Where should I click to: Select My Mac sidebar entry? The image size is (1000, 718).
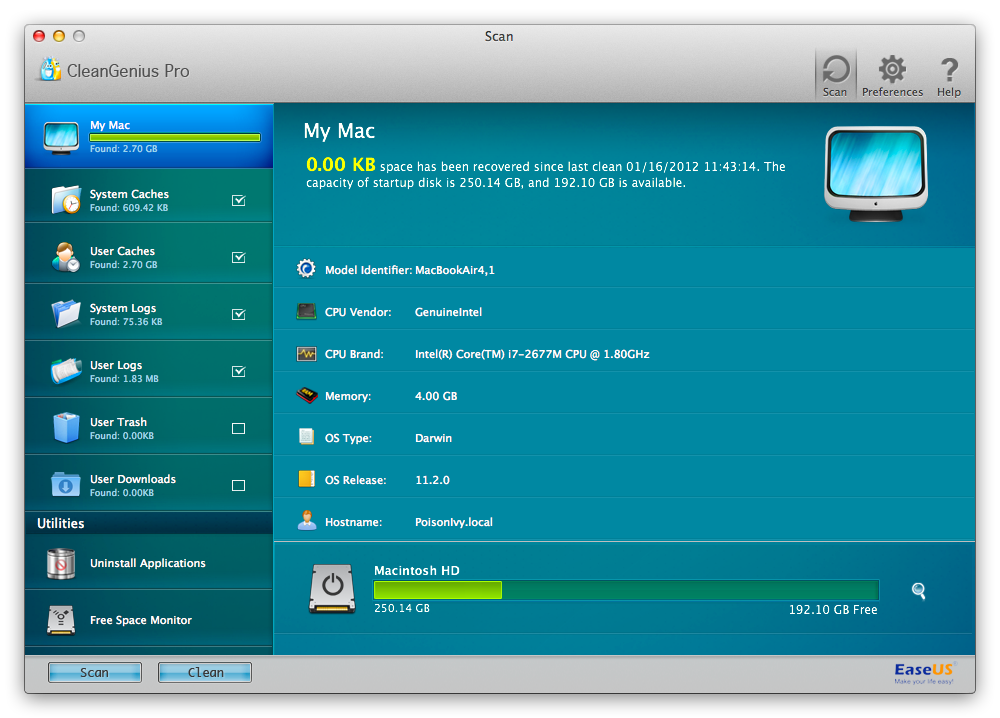[149, 136]
